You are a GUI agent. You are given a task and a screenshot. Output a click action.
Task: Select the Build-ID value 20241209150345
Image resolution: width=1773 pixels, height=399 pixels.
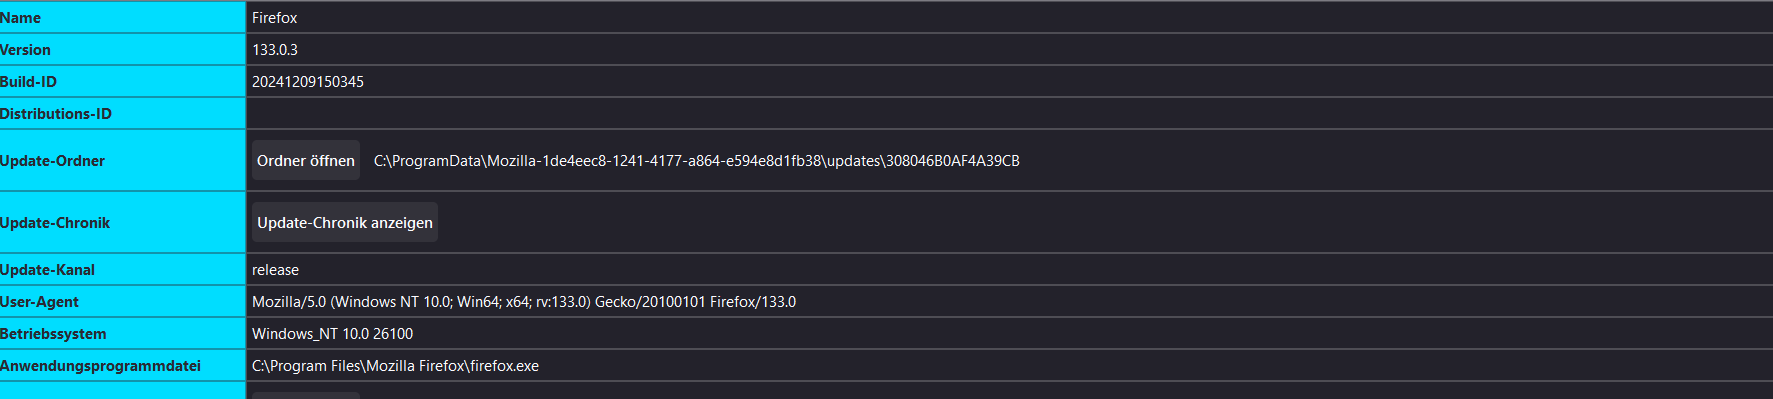[x=308, y=82]
